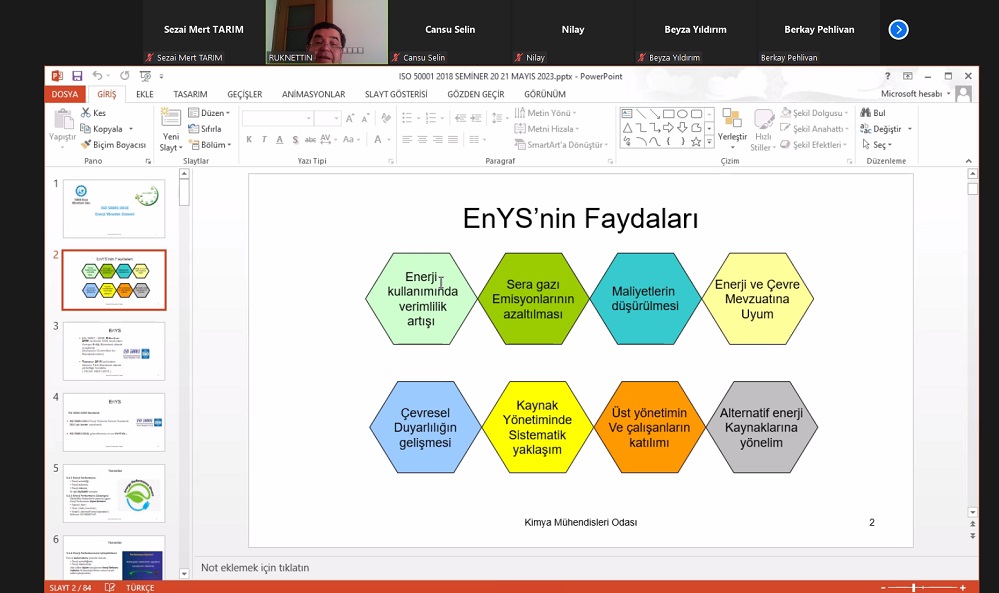Click the Kes (cut) scissors icon
The height and width of the screenshot is (593, 999).
[x=86, y=113]
